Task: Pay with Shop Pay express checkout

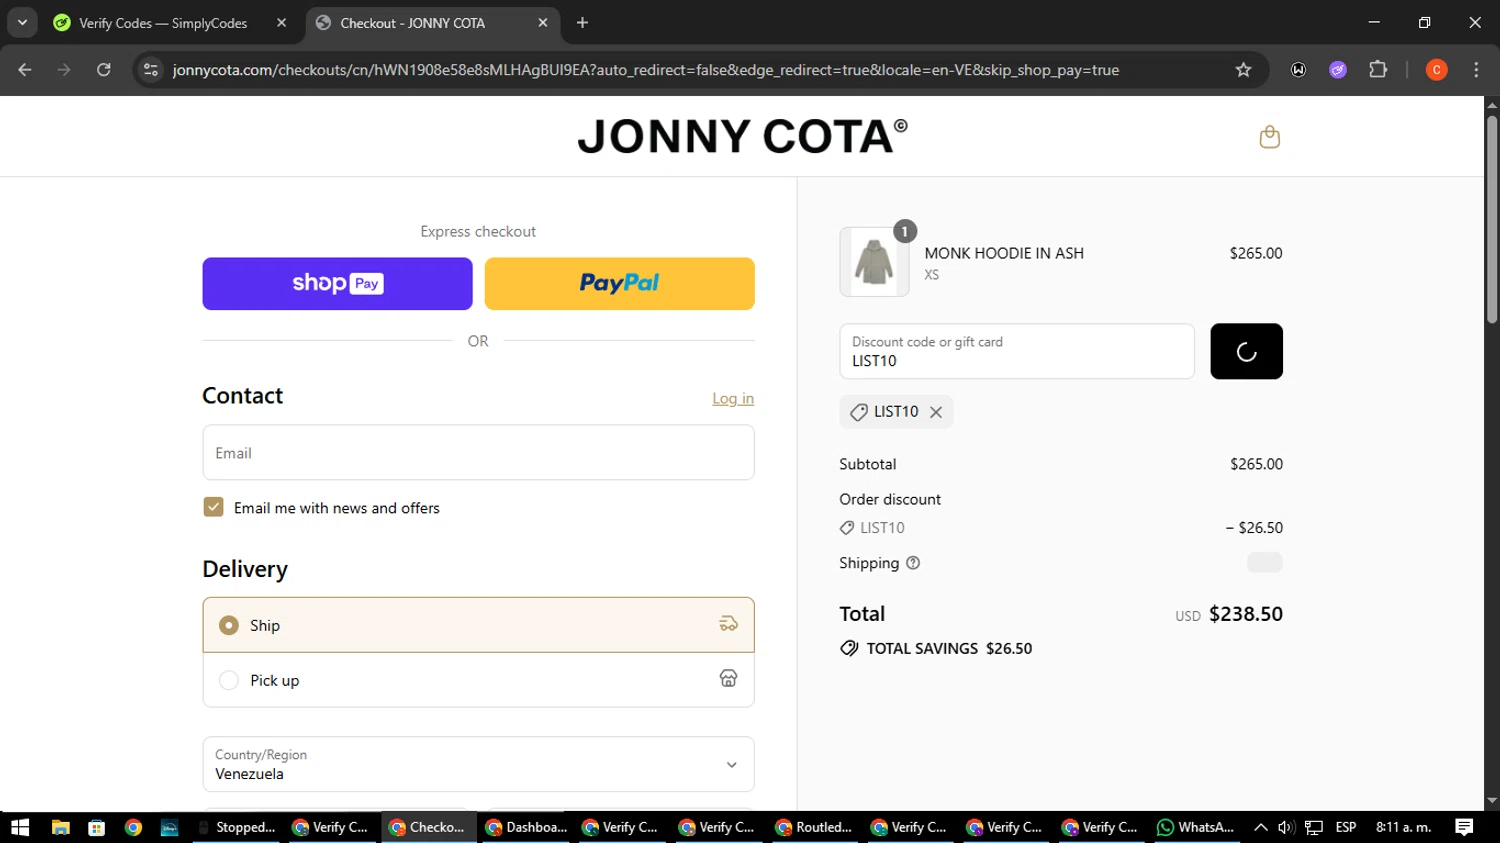Action: [337, 283]
